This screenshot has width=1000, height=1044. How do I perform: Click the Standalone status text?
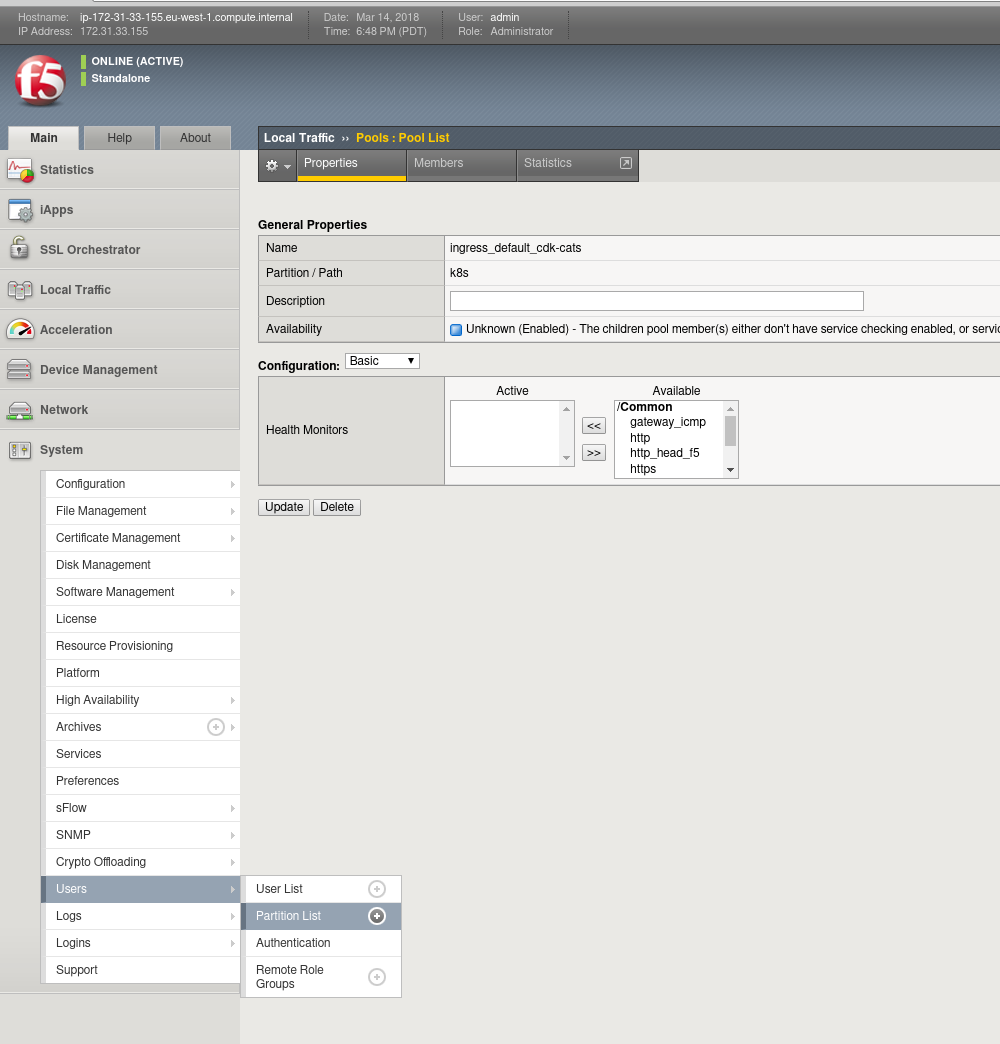(x=121, y=79)
